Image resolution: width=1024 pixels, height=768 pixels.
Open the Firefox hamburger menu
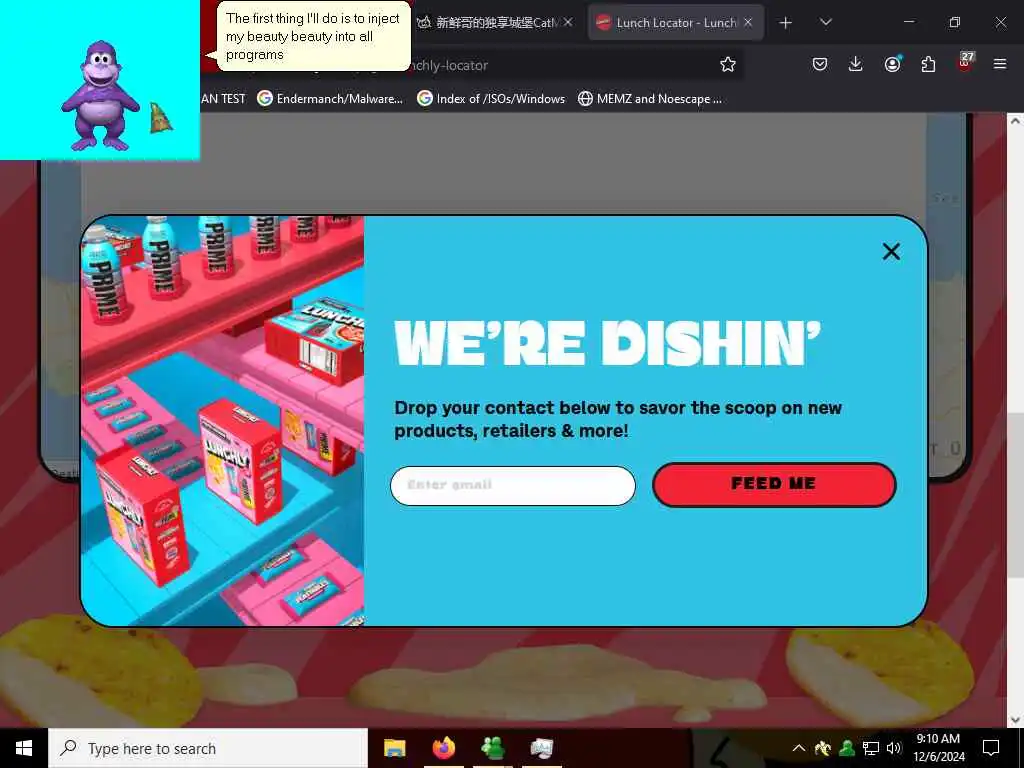click(x=1000, y=64)
